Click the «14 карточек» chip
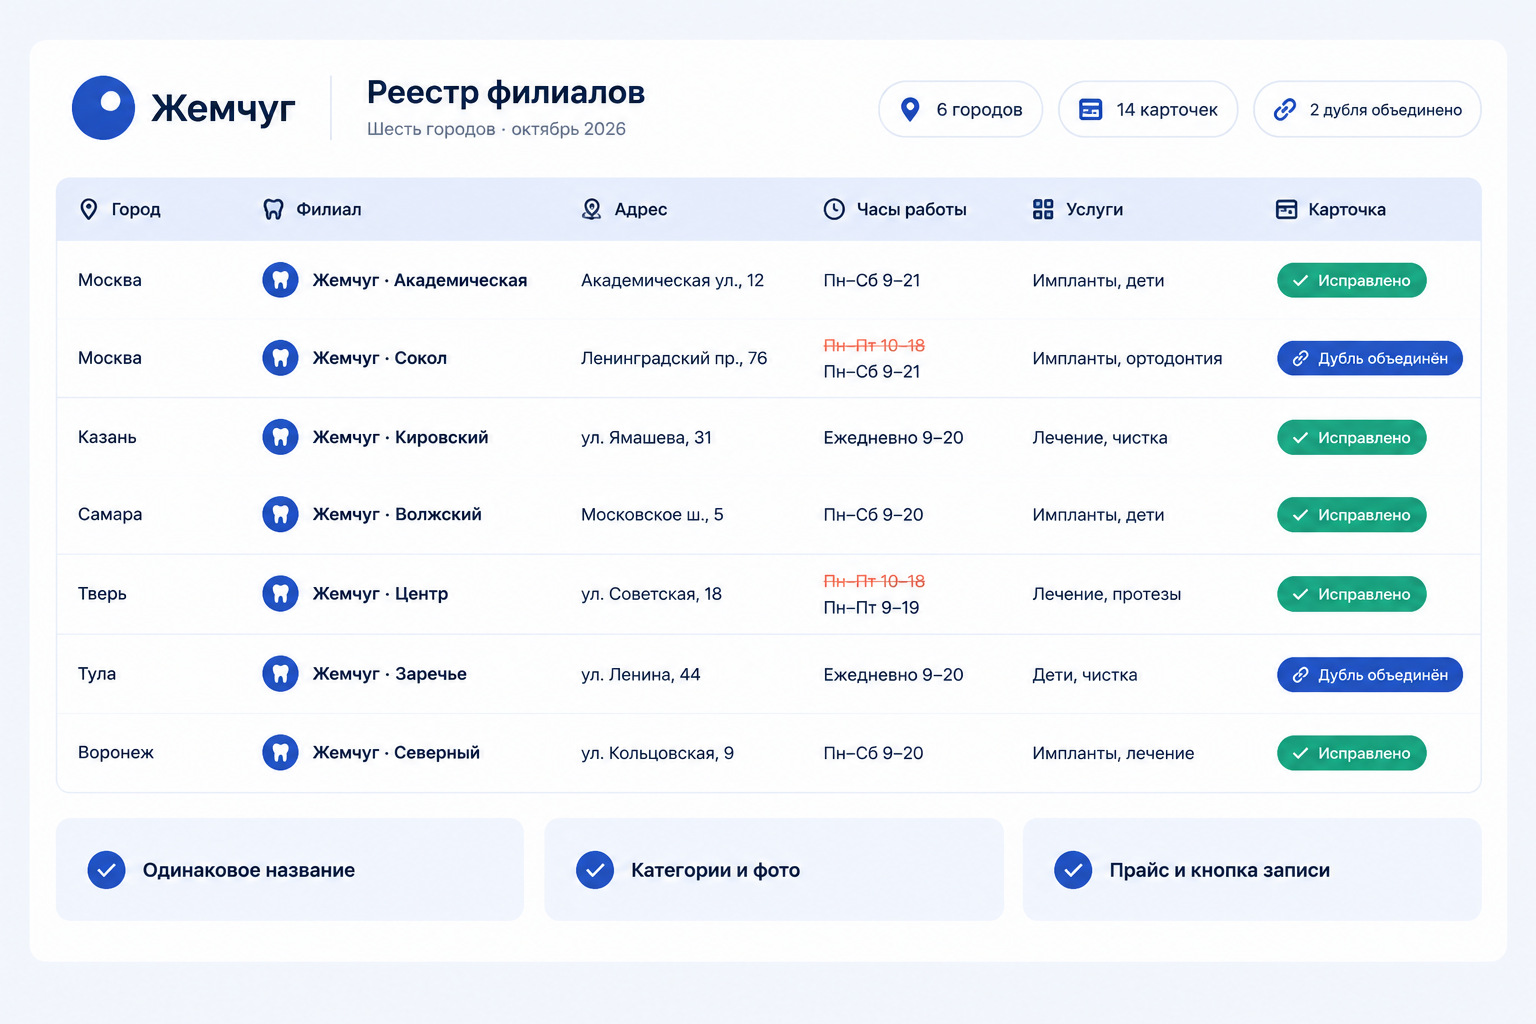The width and height of the screenshot is (1536, 1024). [x=1148, y=109]
